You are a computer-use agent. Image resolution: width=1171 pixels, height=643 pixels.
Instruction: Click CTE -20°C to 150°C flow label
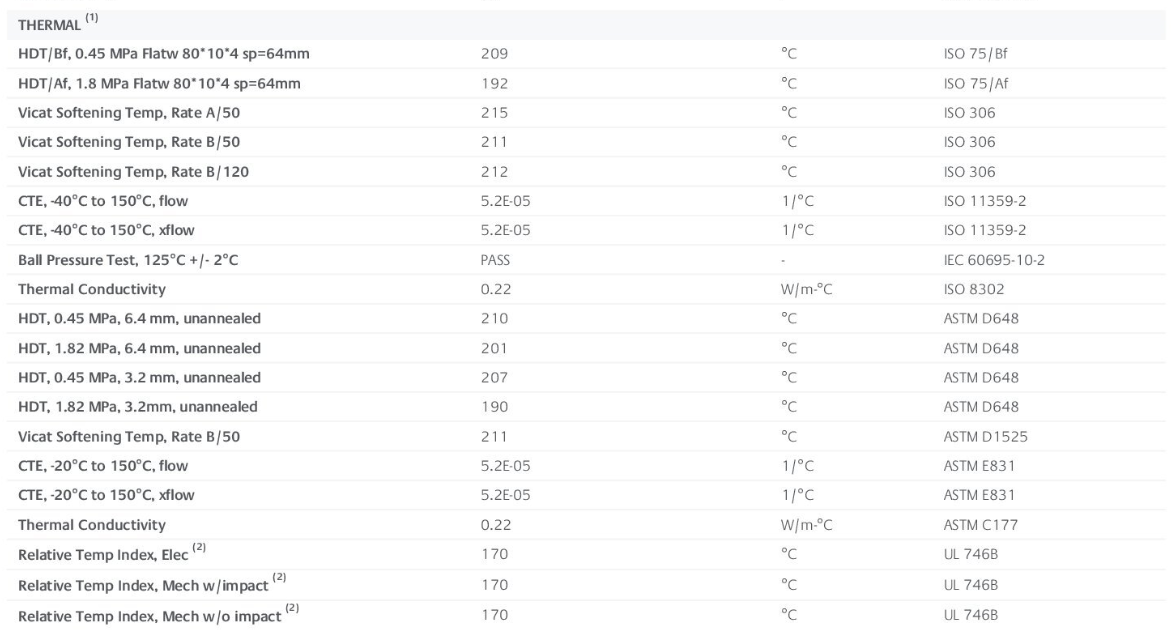pyautogui.click(x=103, y=465)
